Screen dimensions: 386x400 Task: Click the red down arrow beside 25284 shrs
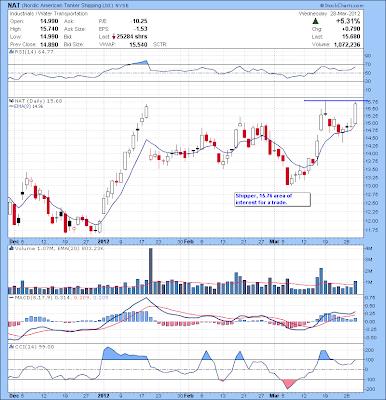click(114, 37)
